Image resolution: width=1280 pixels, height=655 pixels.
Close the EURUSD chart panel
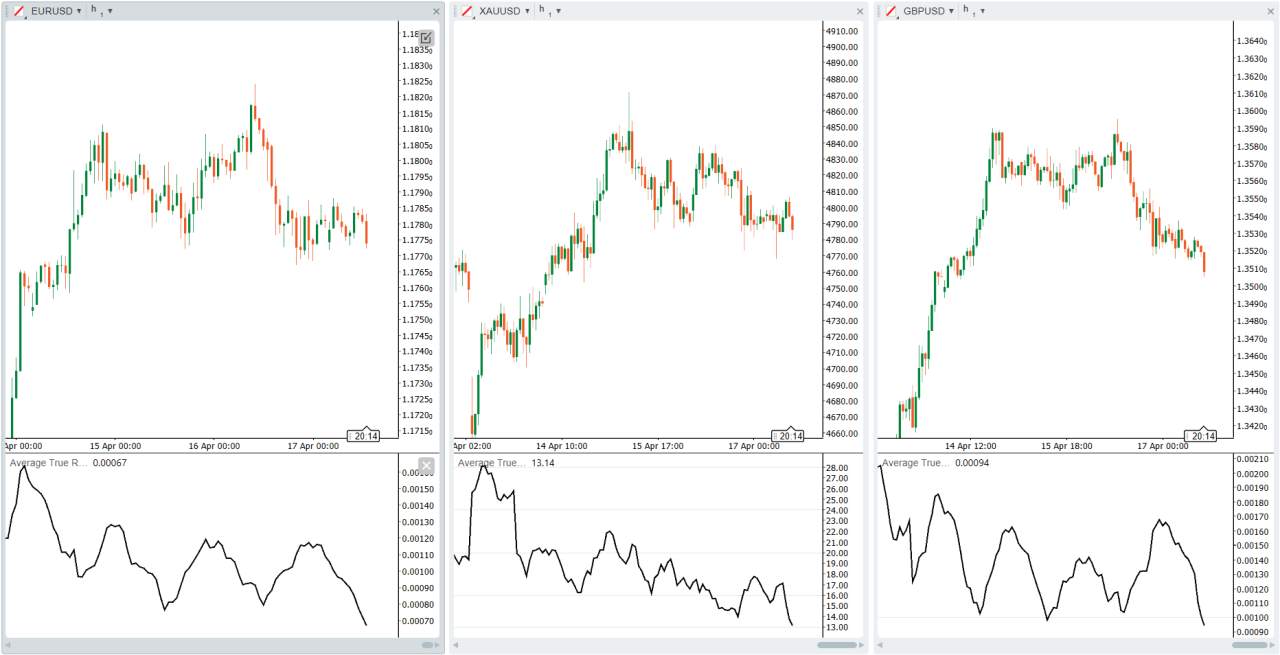[434, 12]
